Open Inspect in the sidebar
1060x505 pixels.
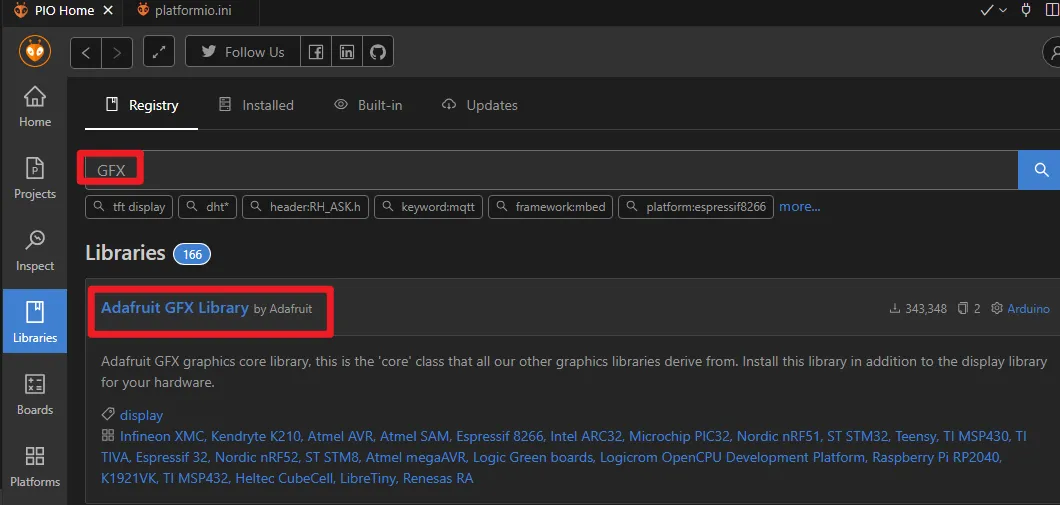click(35, 251)
